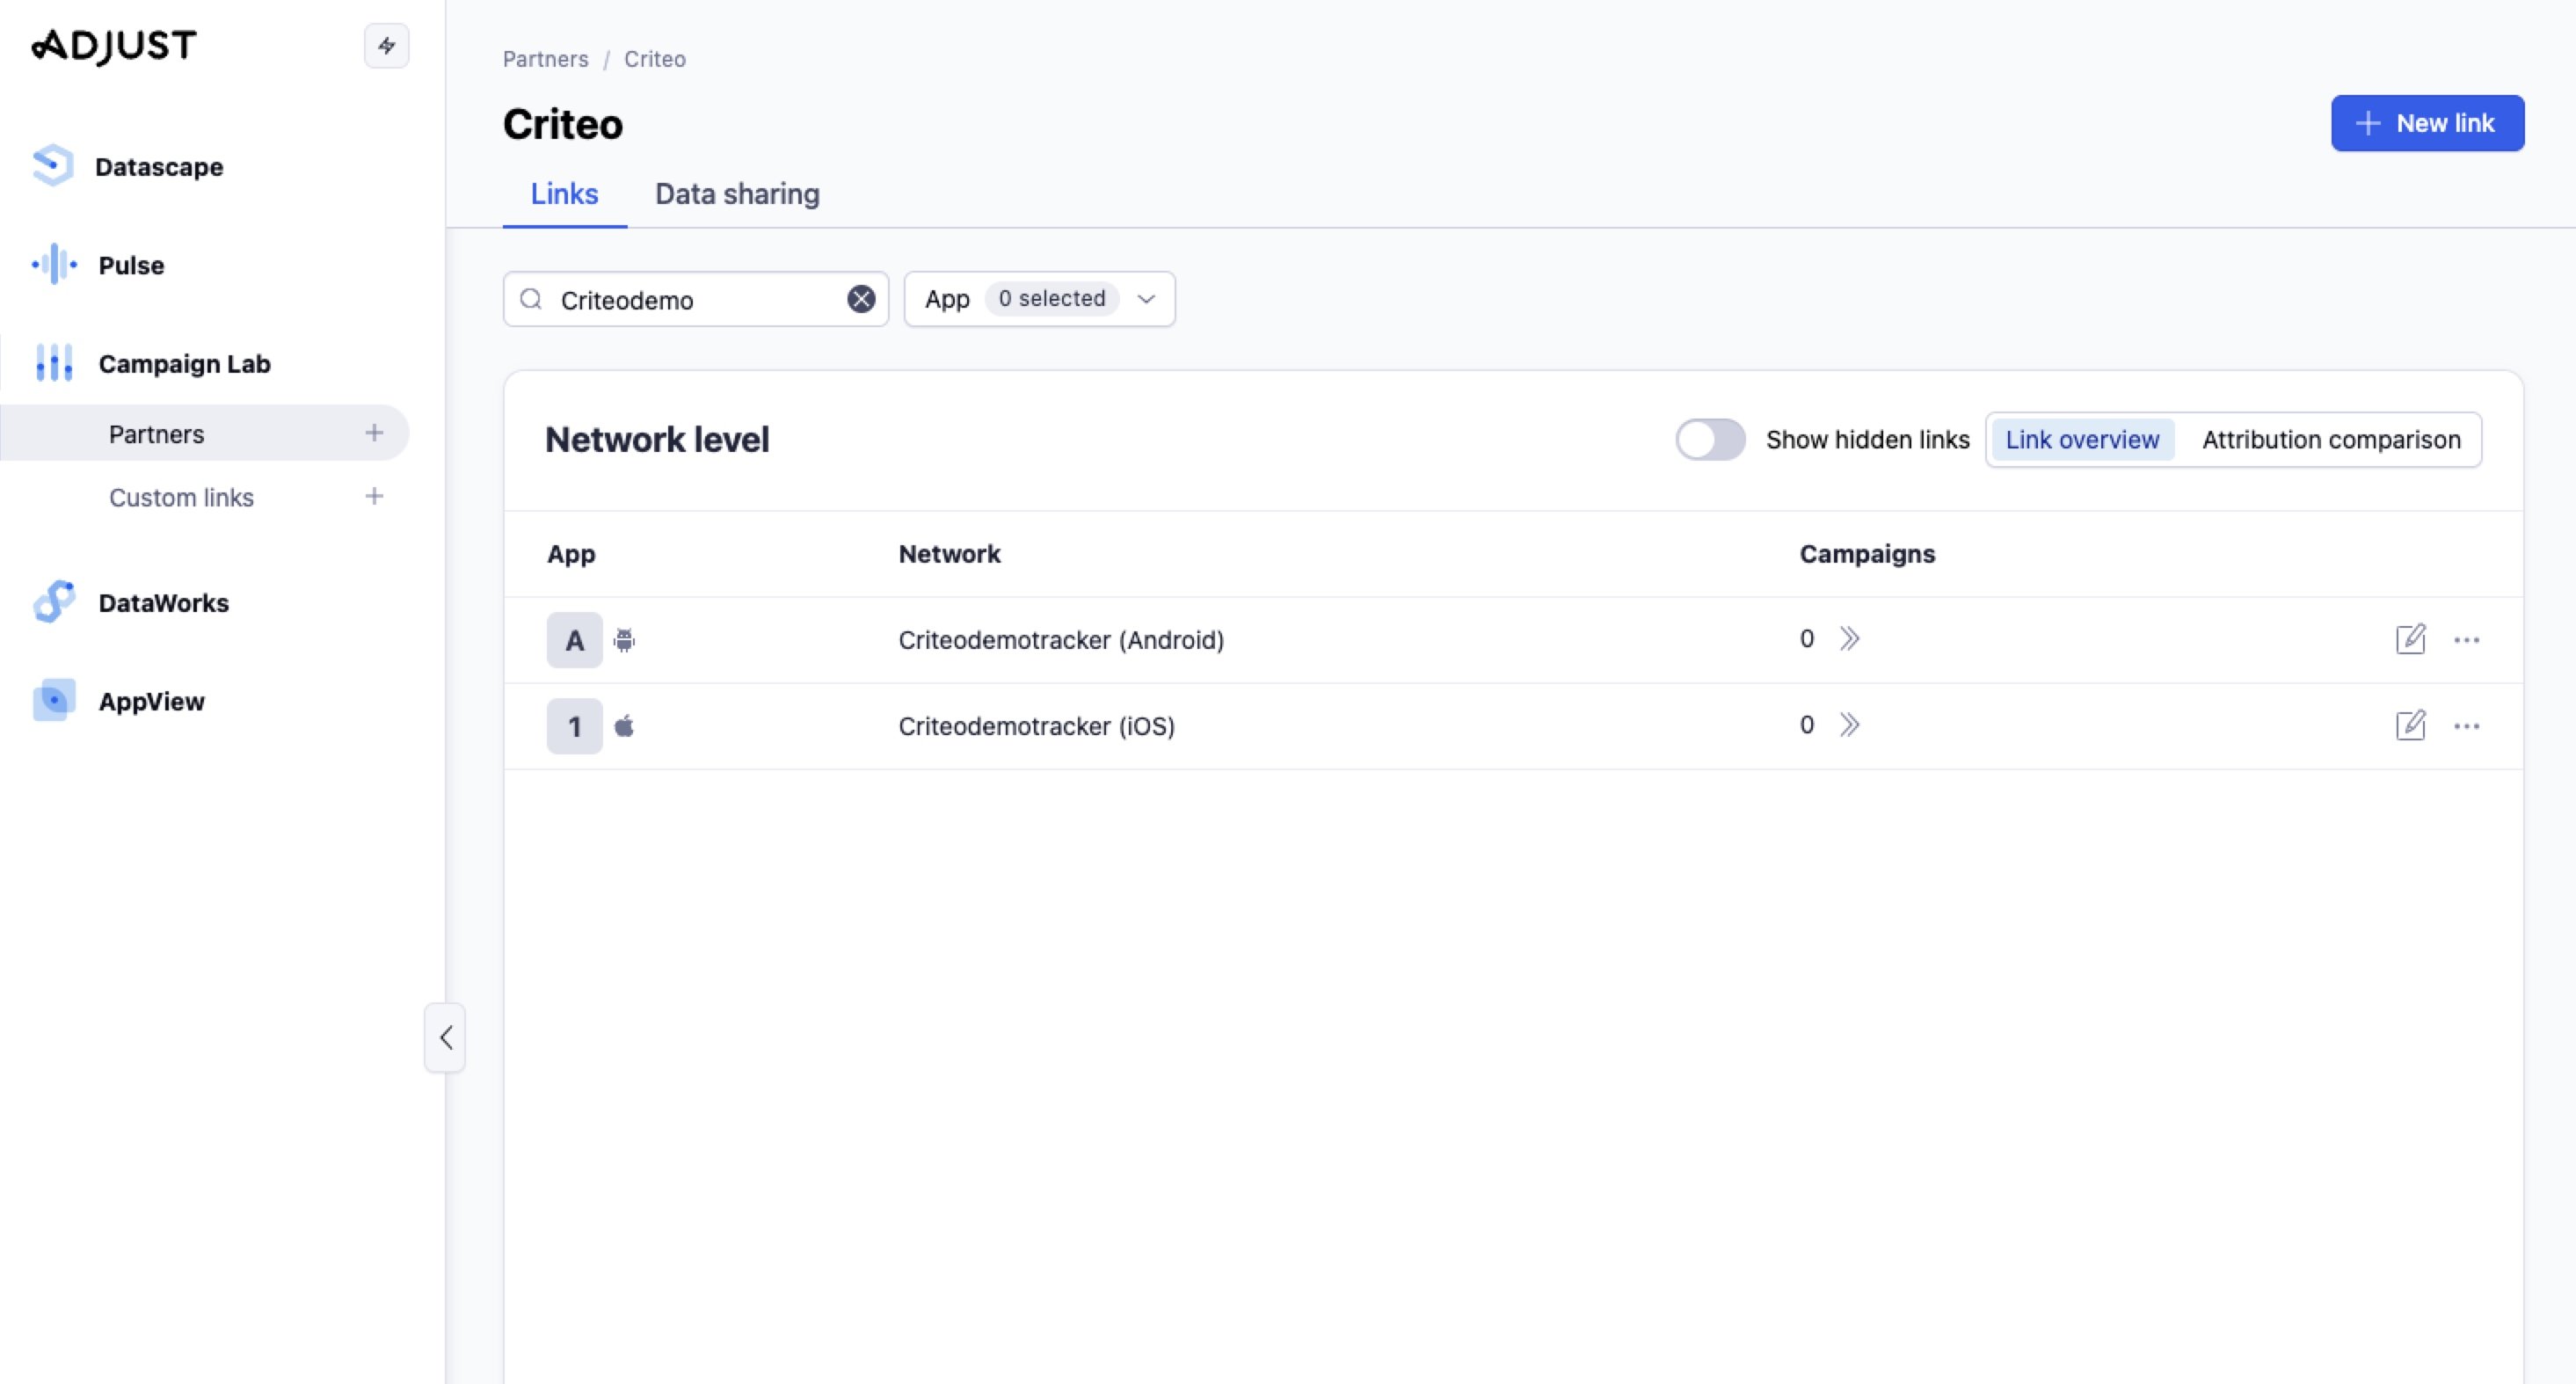This screenshot has height=1384, width=2576.
Task: Navigate to Partners breadcrumb
Action: click(545, 59)
